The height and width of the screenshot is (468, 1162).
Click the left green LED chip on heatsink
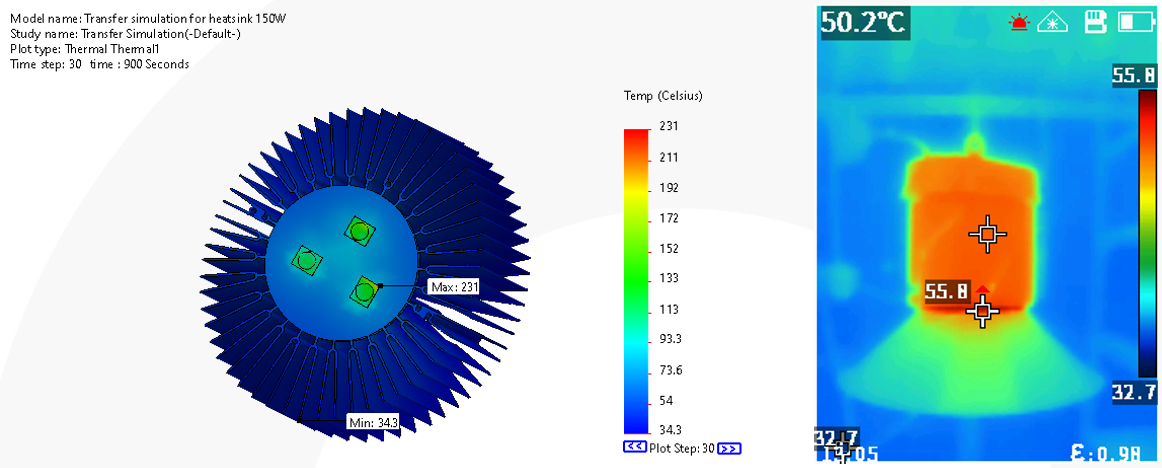pyautogui.click(x=306, y=260)
